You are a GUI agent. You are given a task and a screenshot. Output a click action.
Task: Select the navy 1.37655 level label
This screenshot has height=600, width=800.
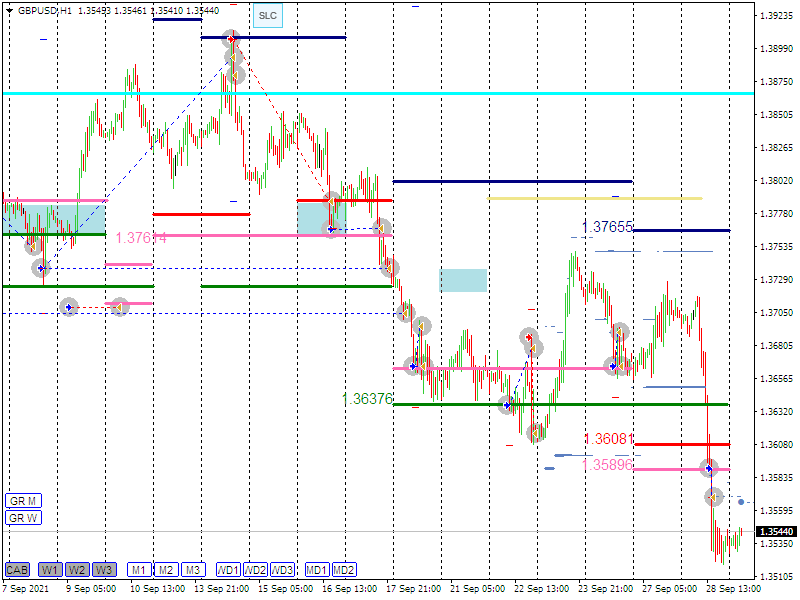607,227
